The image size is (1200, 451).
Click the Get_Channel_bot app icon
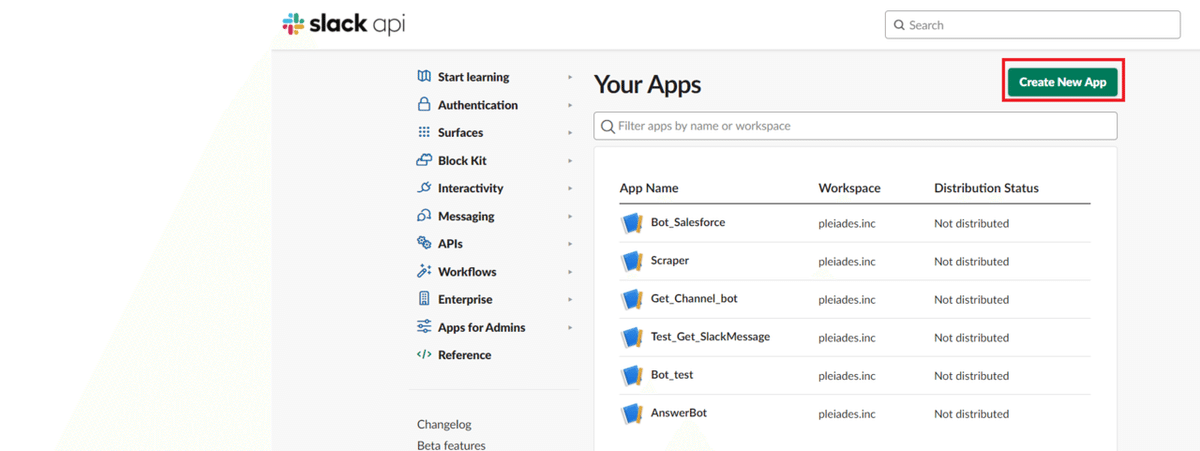(631, 299)
